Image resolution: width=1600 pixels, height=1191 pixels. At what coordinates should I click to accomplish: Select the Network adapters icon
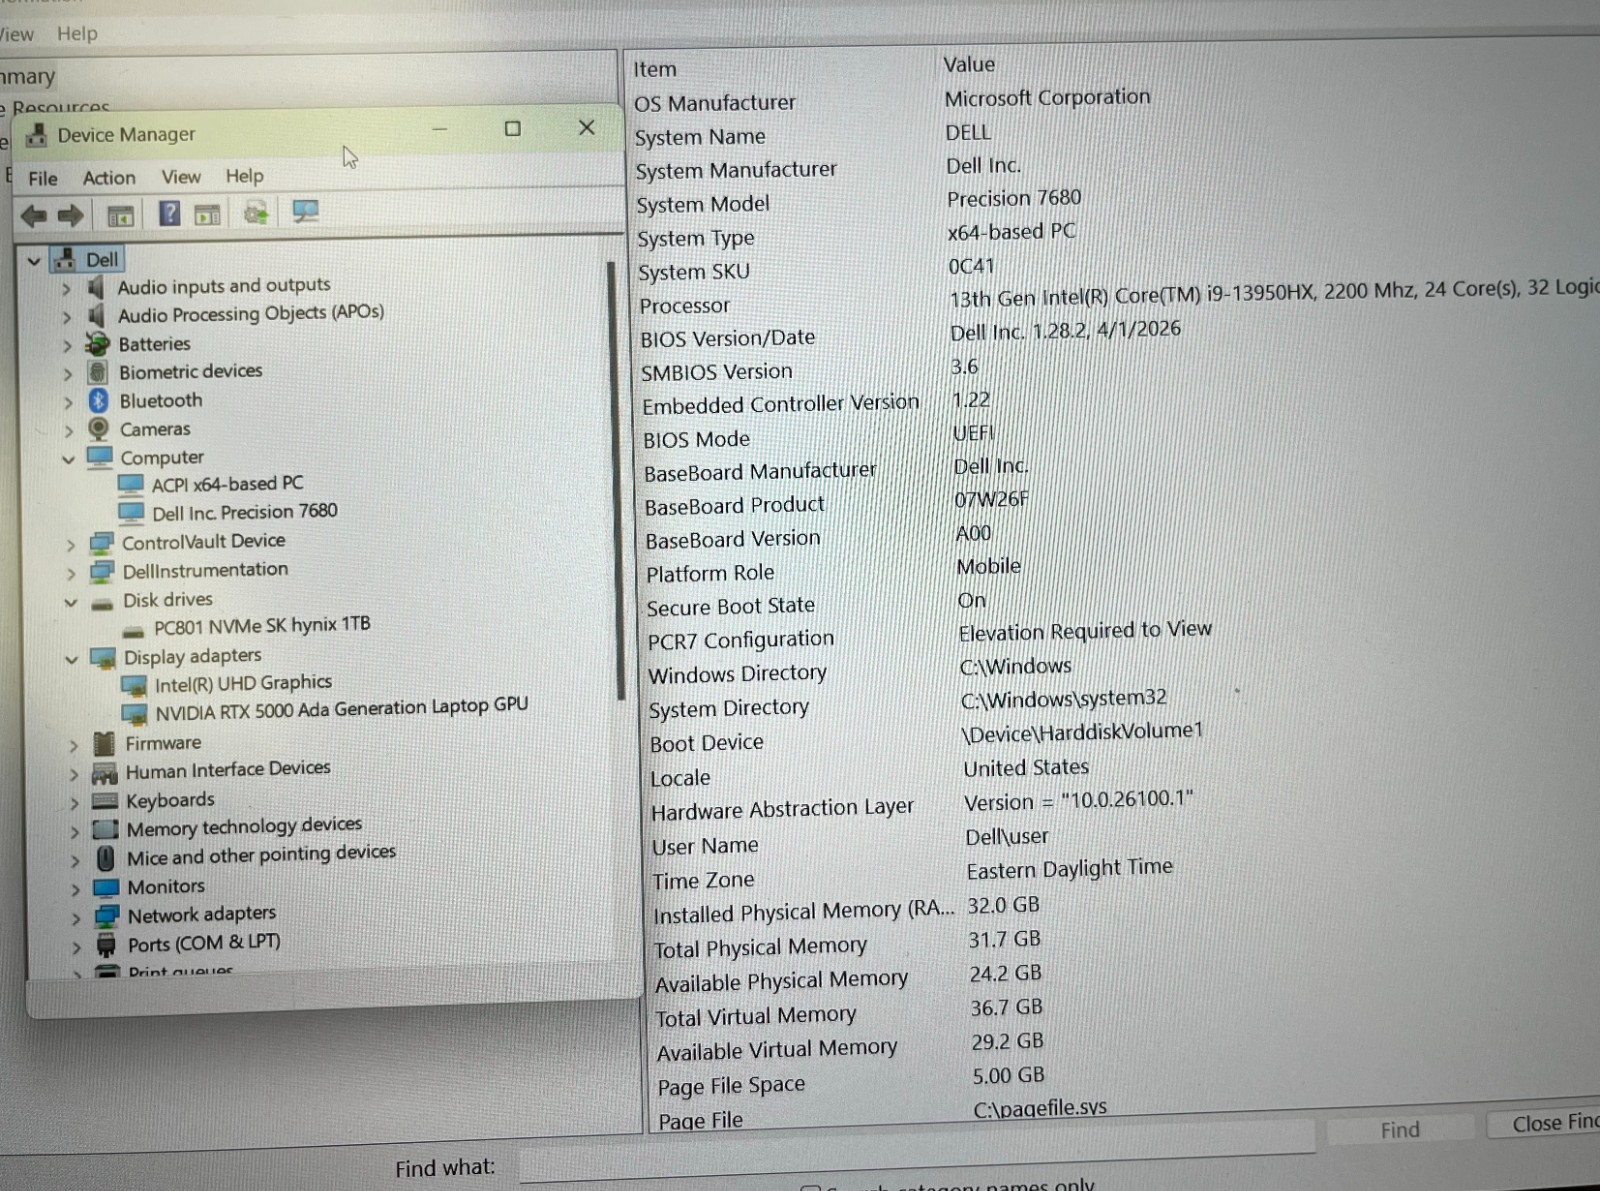(x=107, y=917)
